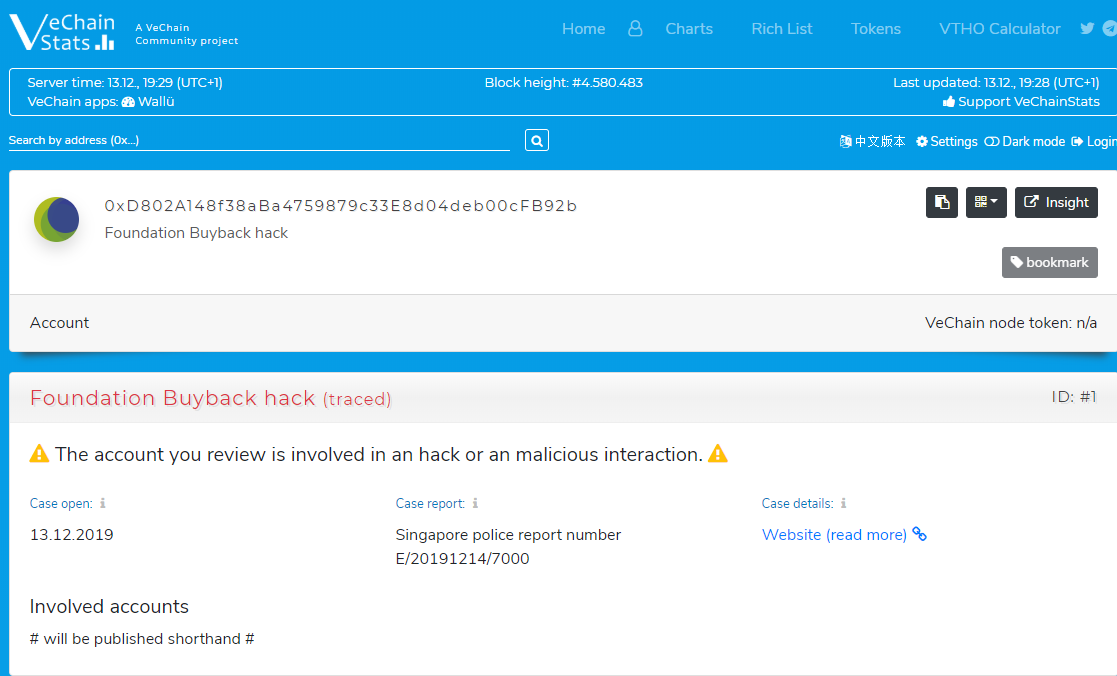Open the Wallü VeChain app link
Viewport: 1117px width, 676px height.
[148, 101]
